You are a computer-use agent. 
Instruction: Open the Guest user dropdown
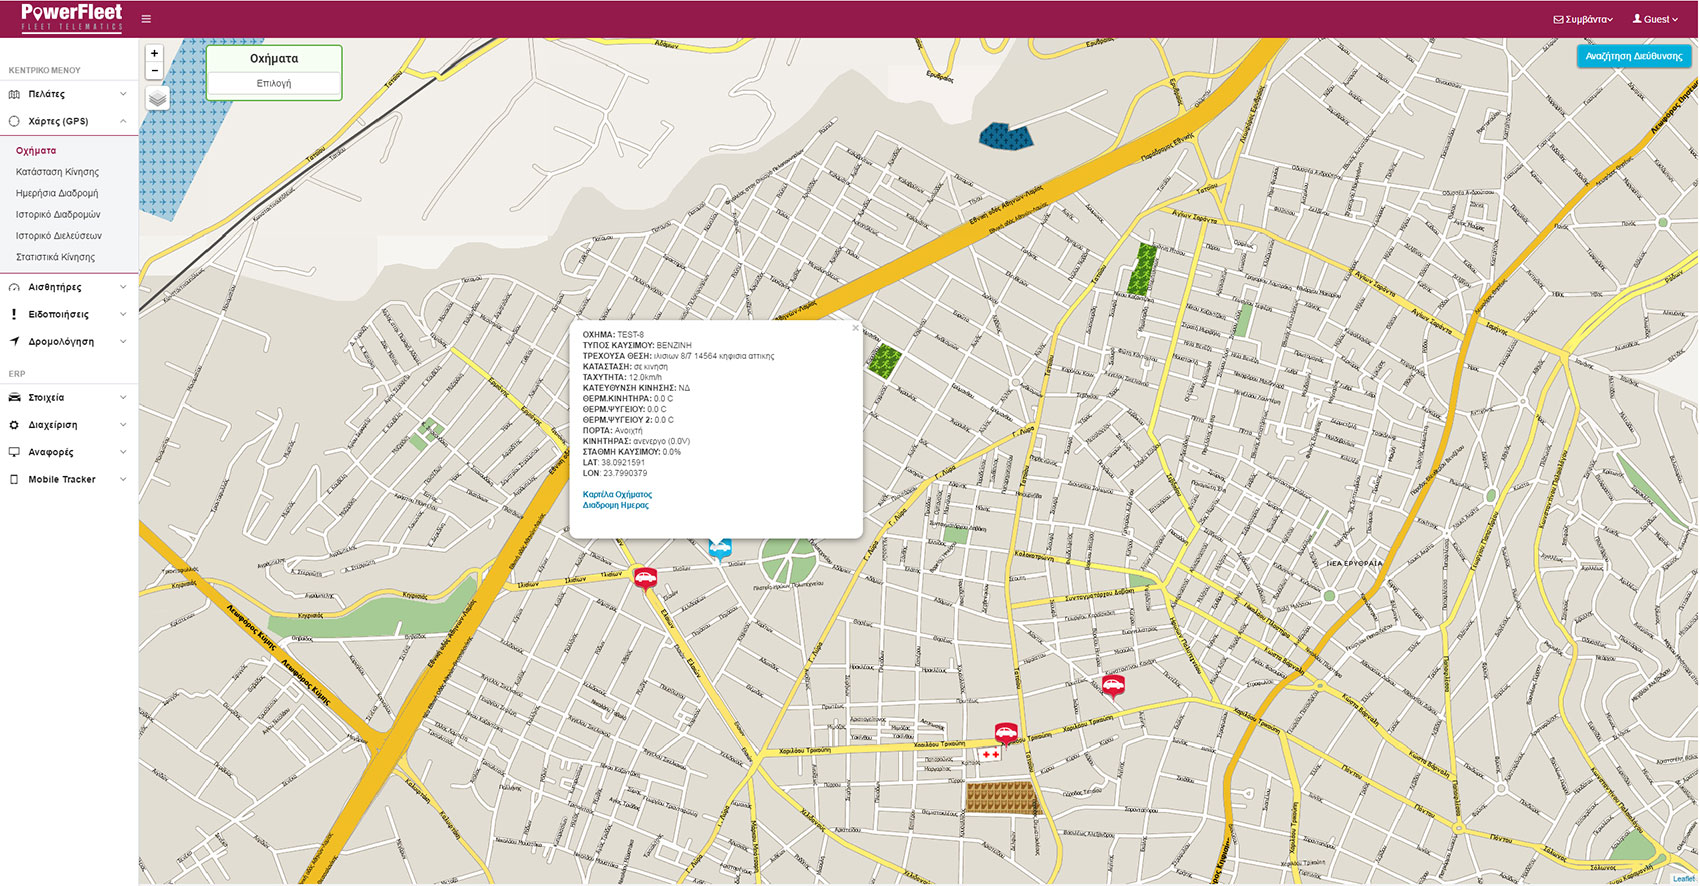pyautogui.click(x=1655, y=19)
